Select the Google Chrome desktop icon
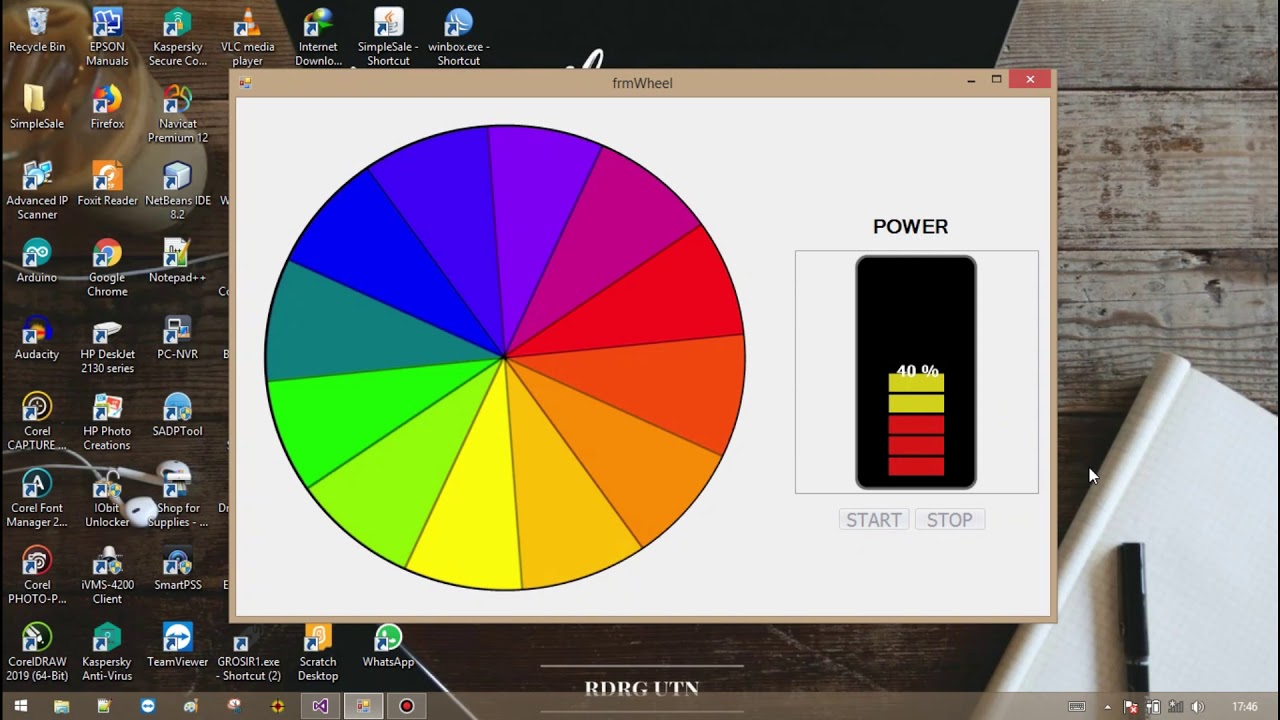 tap(107, 268)
